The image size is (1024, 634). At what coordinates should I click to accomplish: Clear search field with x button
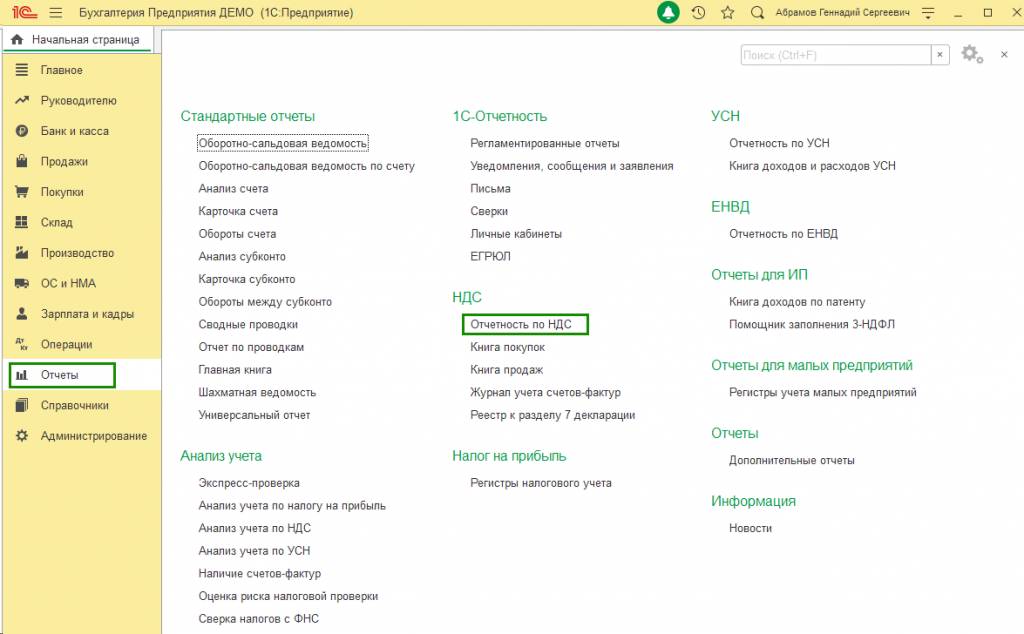click(x=940, y=55)
